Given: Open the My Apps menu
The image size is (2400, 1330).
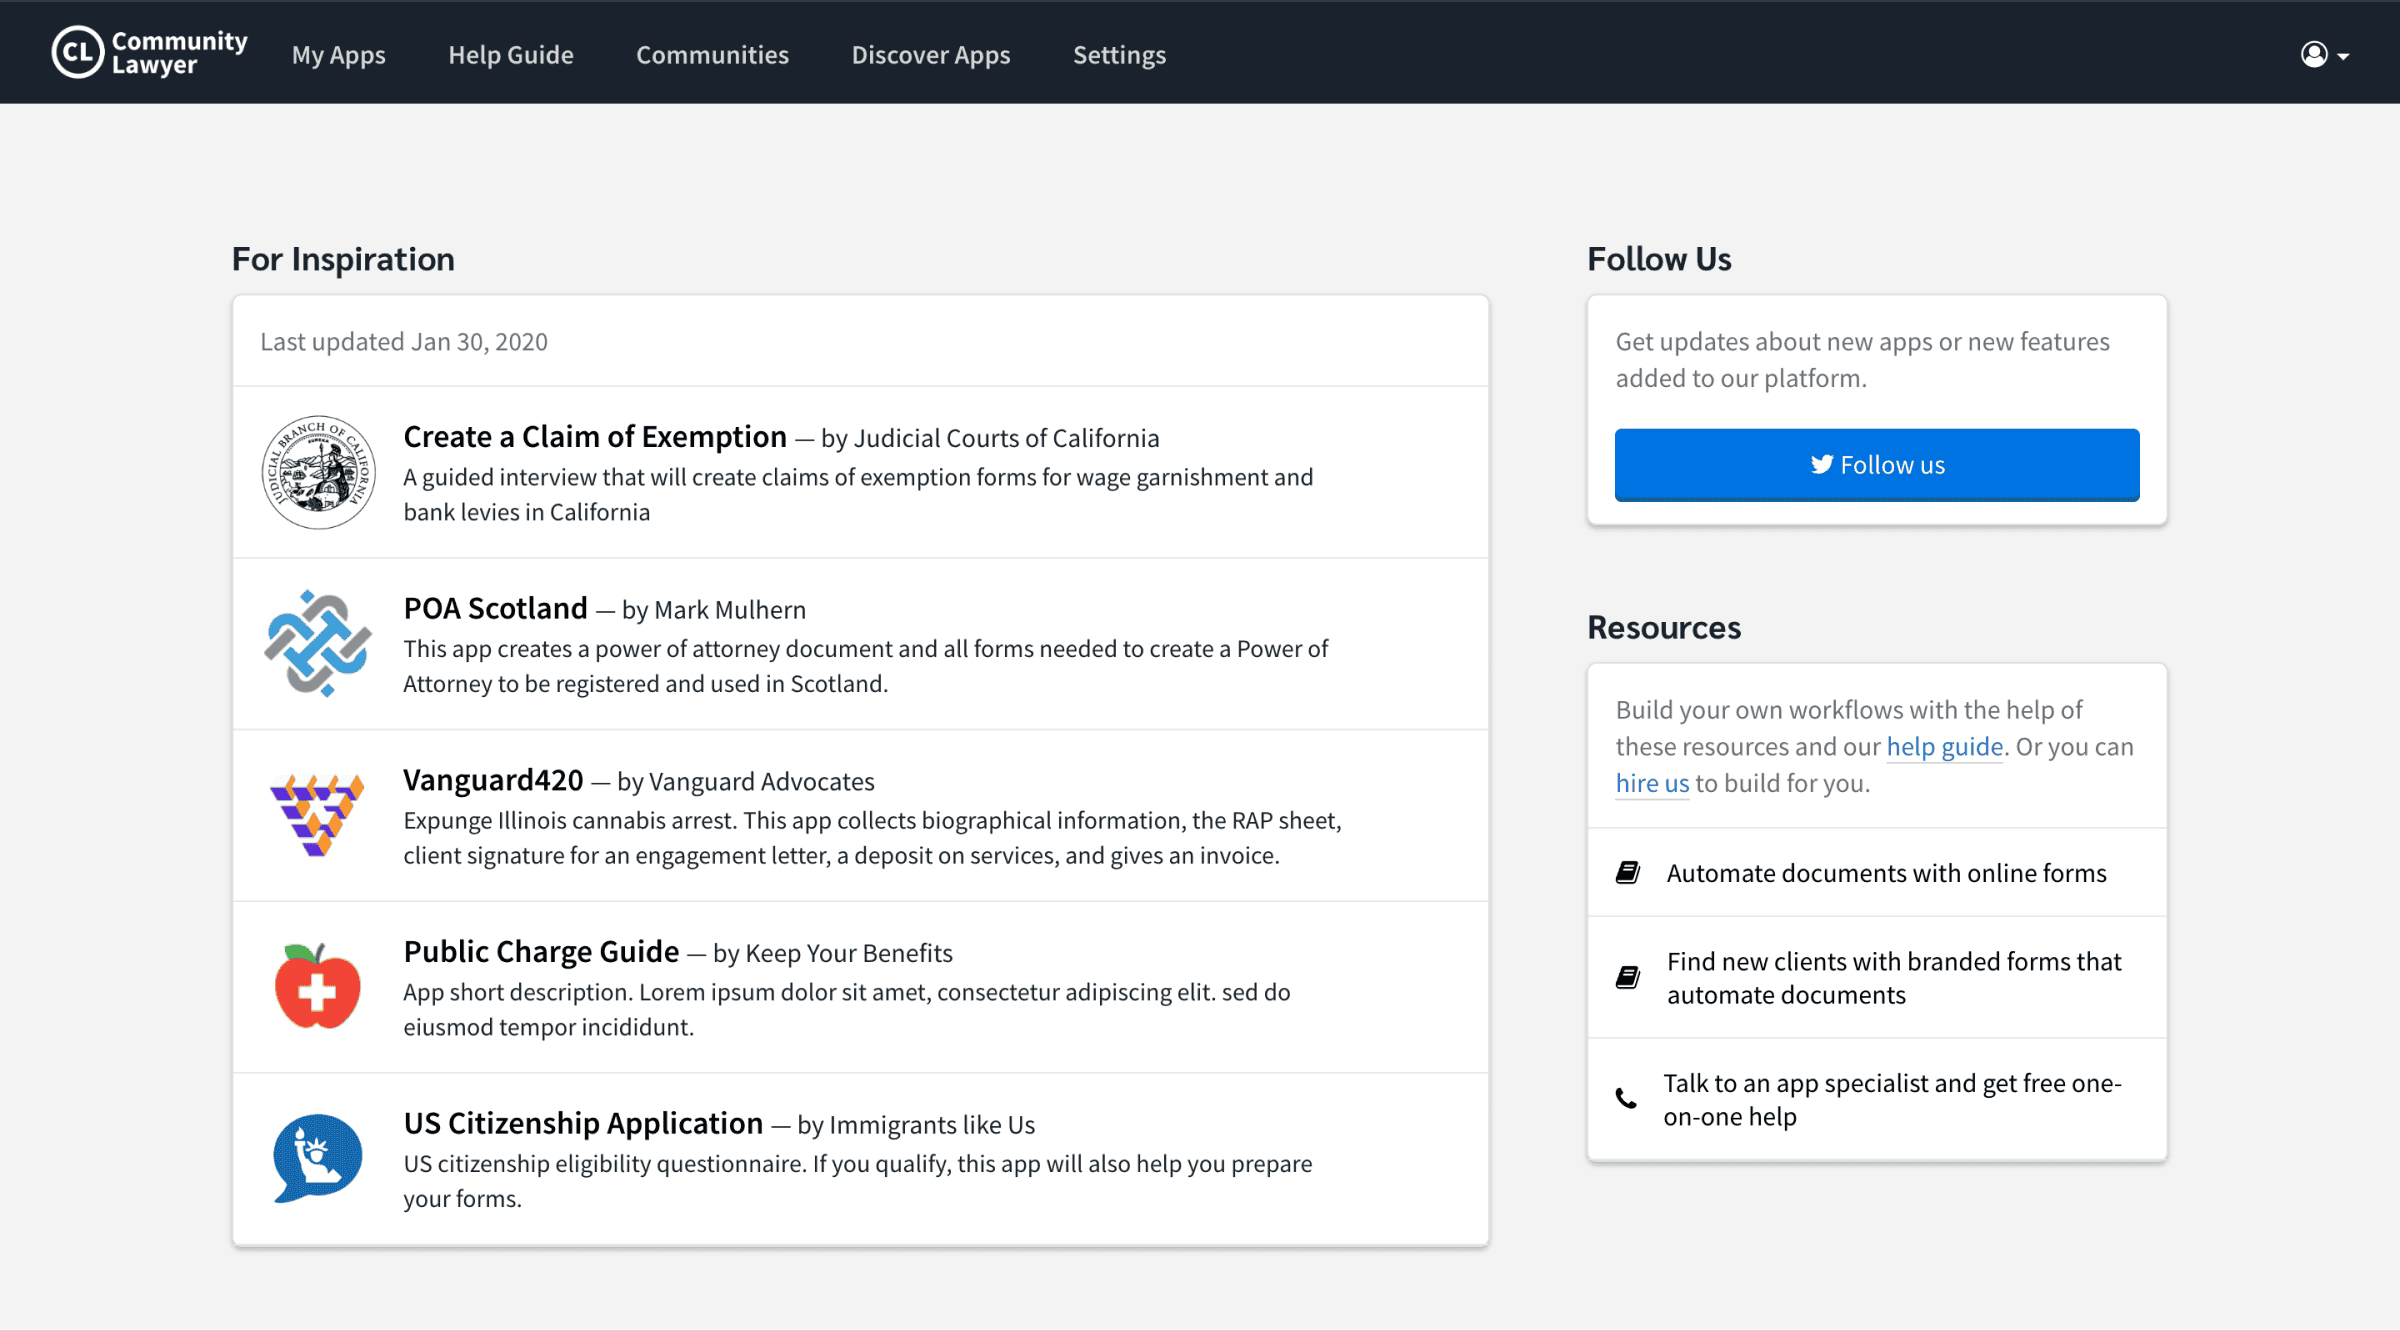Looking at the screenshot, I should coord(338,55).
